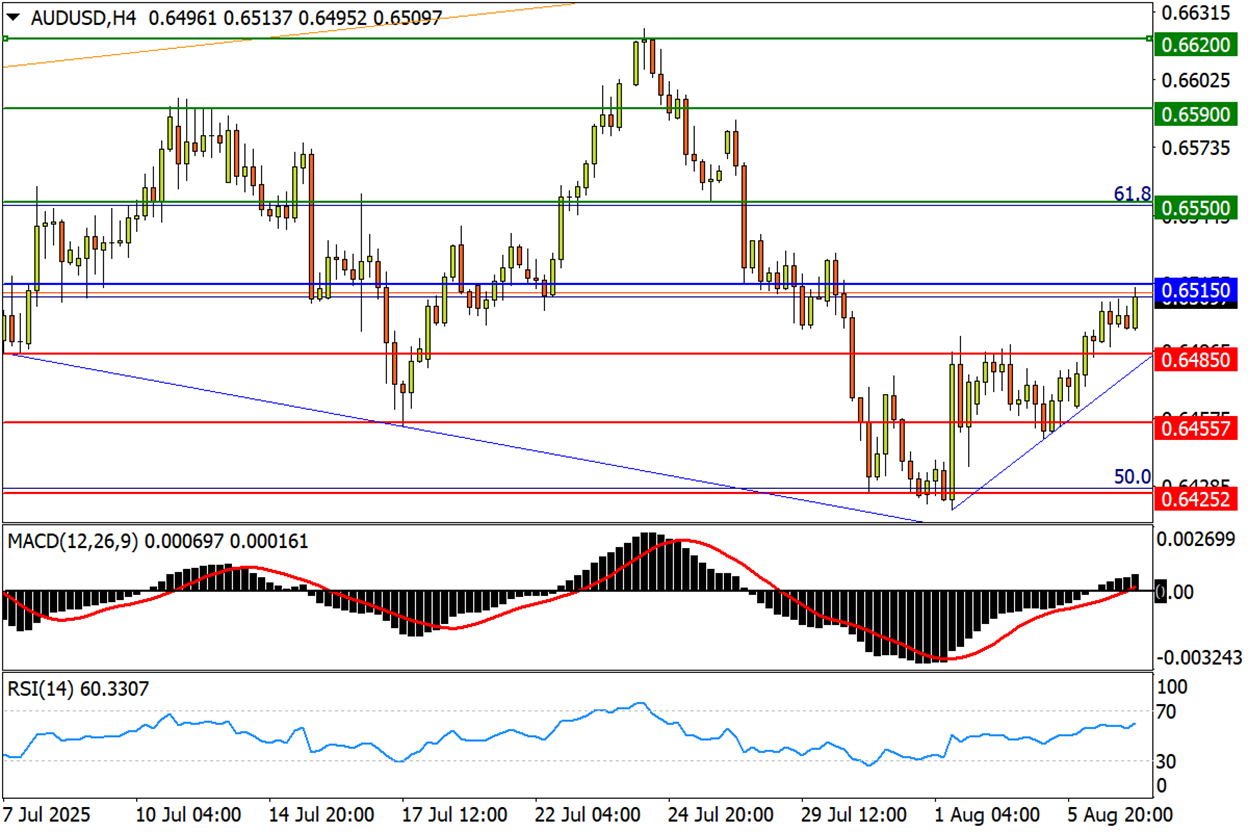Click the current MACD value marker 0.00
Image resolution: width=1248 pixels, height=832 pixels.
[1174, 592]
